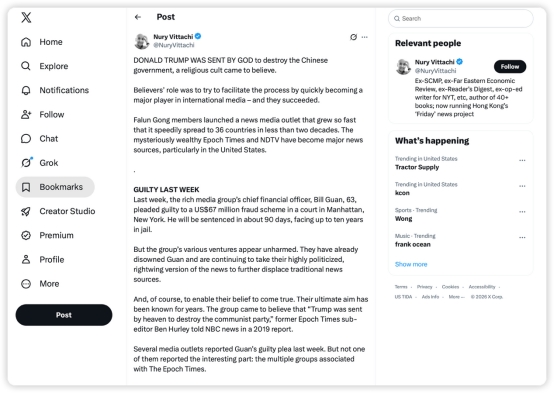Open options for Tractor Supply trend
Screen dimensions: 554x394
click(x=522, y=160)
